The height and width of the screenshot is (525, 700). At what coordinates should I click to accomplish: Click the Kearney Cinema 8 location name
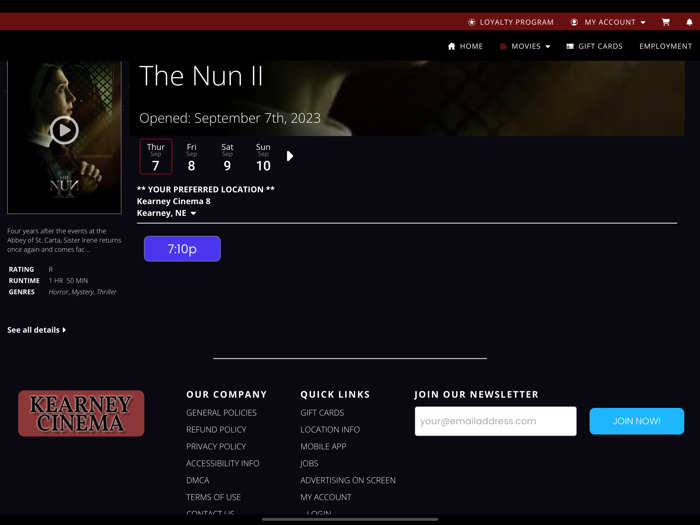click(174, 201)
